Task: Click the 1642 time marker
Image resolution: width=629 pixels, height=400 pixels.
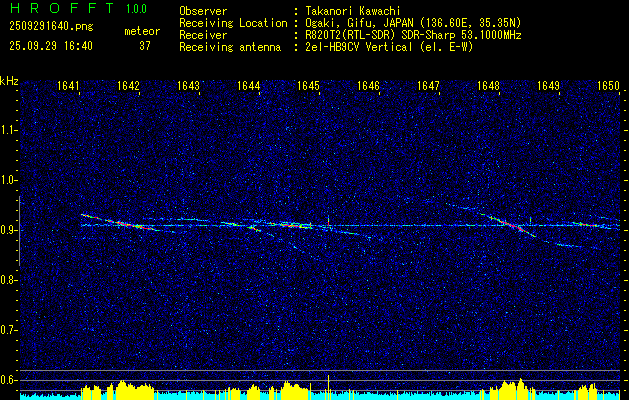Action: coord(128,85)
